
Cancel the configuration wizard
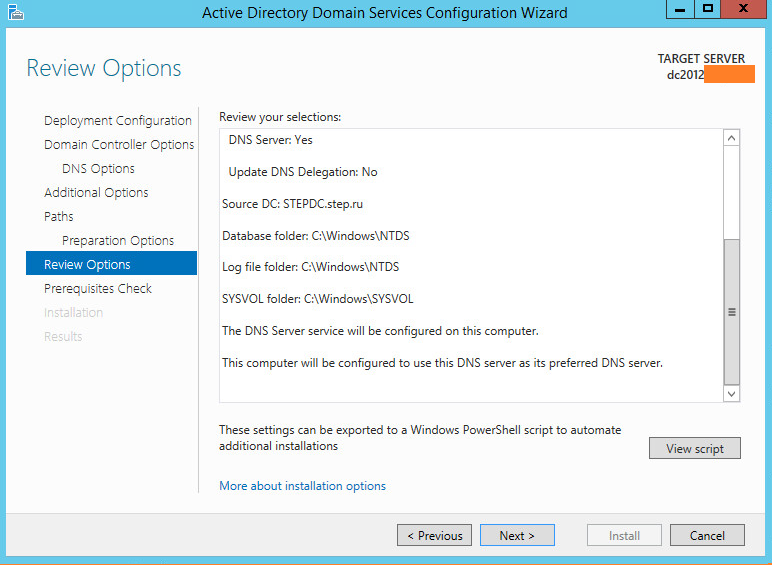coord(707,535)
